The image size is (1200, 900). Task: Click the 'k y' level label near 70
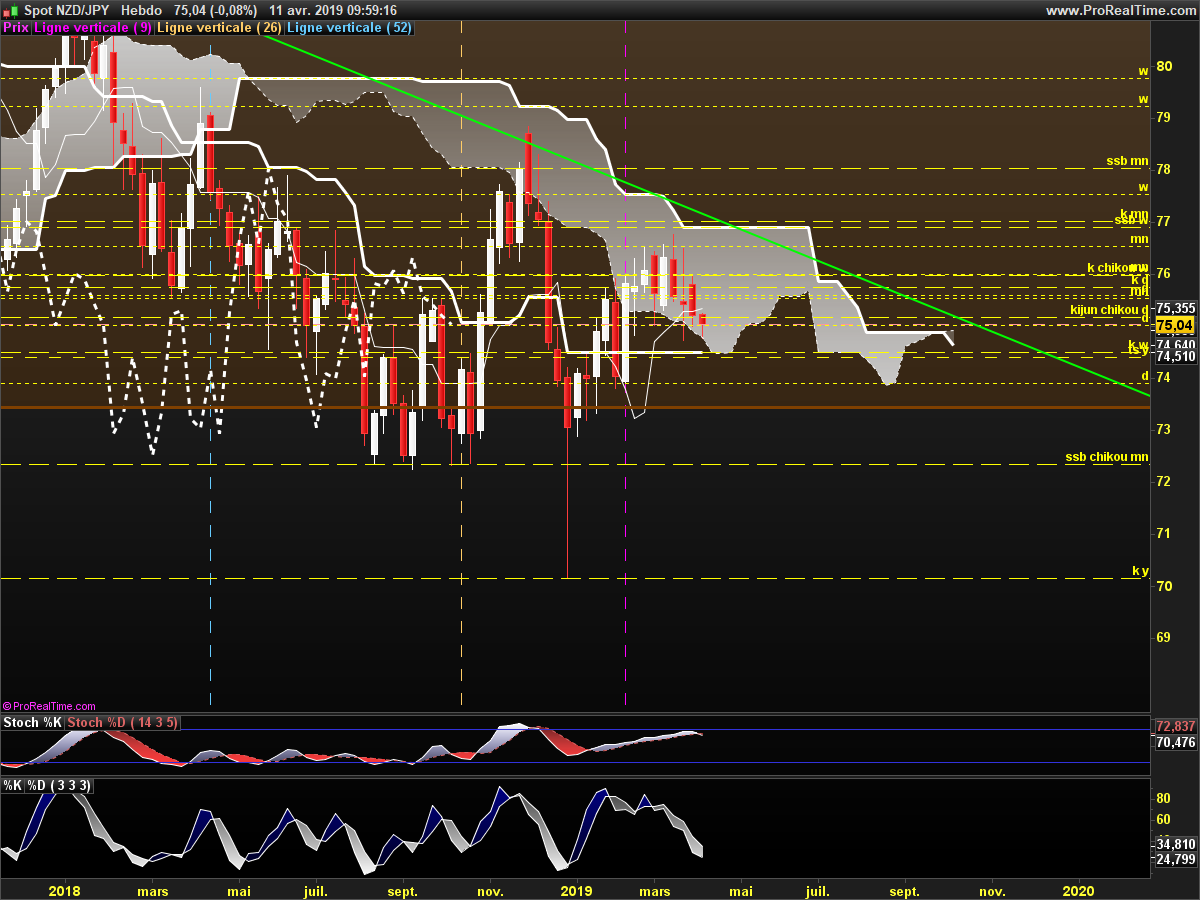click(x=1140, y=570)
